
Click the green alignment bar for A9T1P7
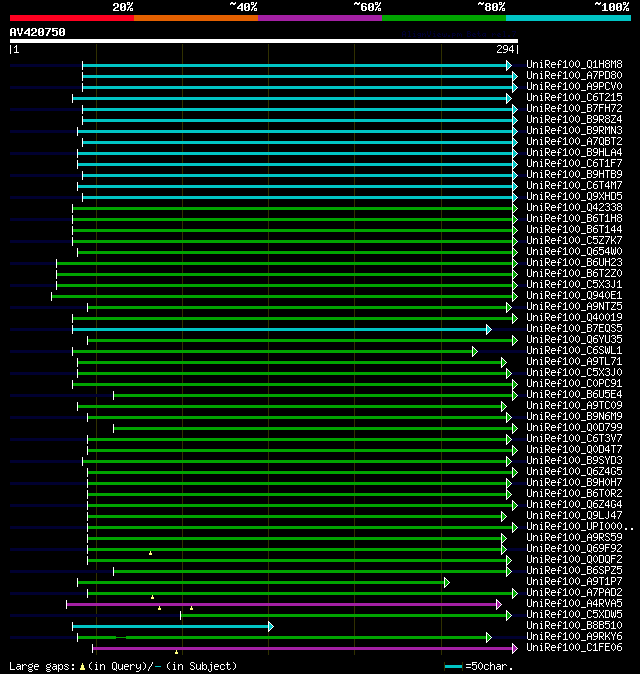[261, 582]
